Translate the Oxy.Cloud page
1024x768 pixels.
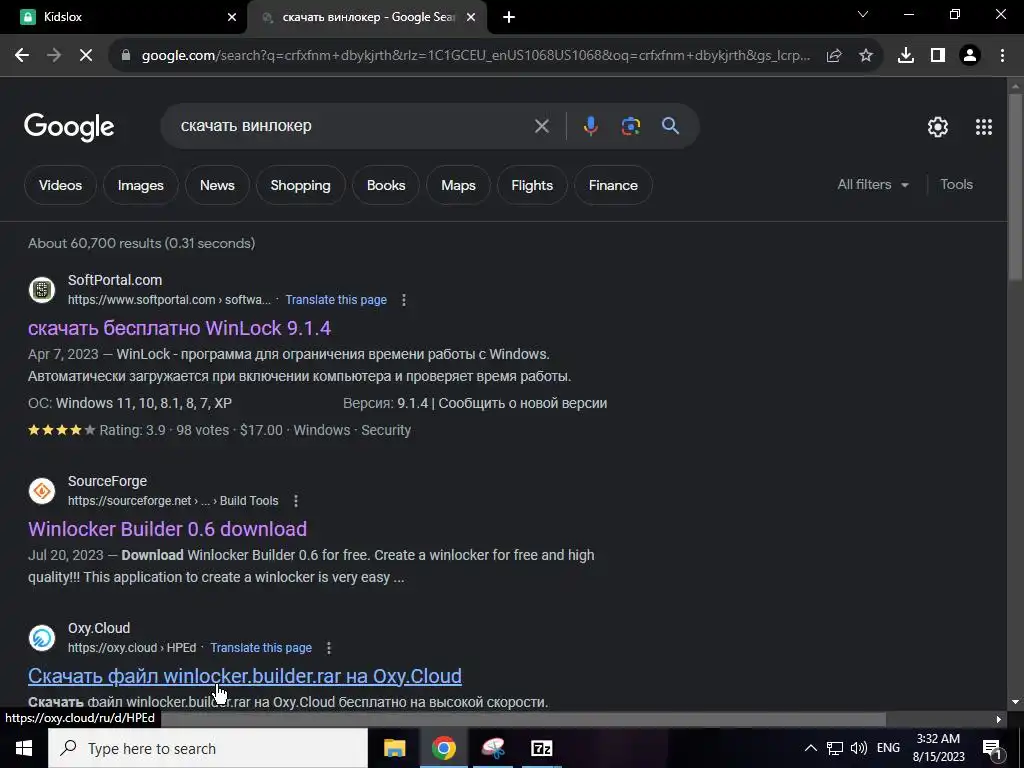261,648
